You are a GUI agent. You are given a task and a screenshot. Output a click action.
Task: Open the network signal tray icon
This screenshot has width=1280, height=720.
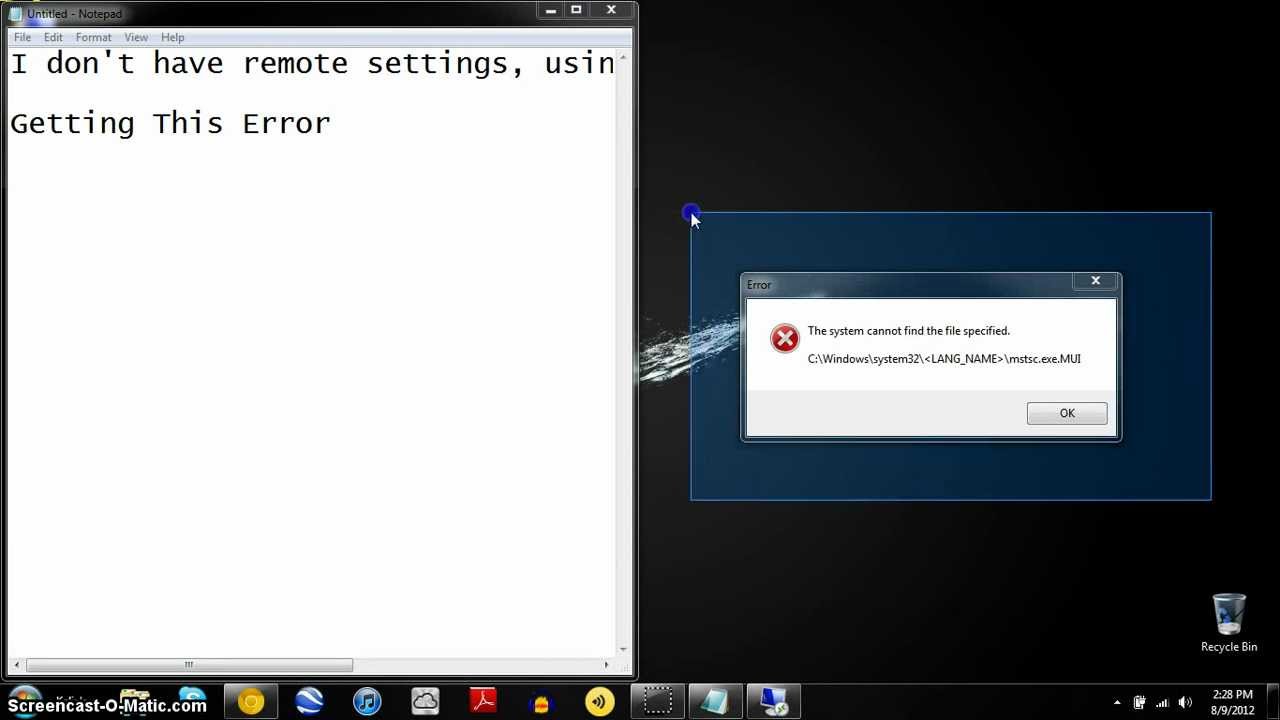pyautogui.click(x=1163, y=703)
